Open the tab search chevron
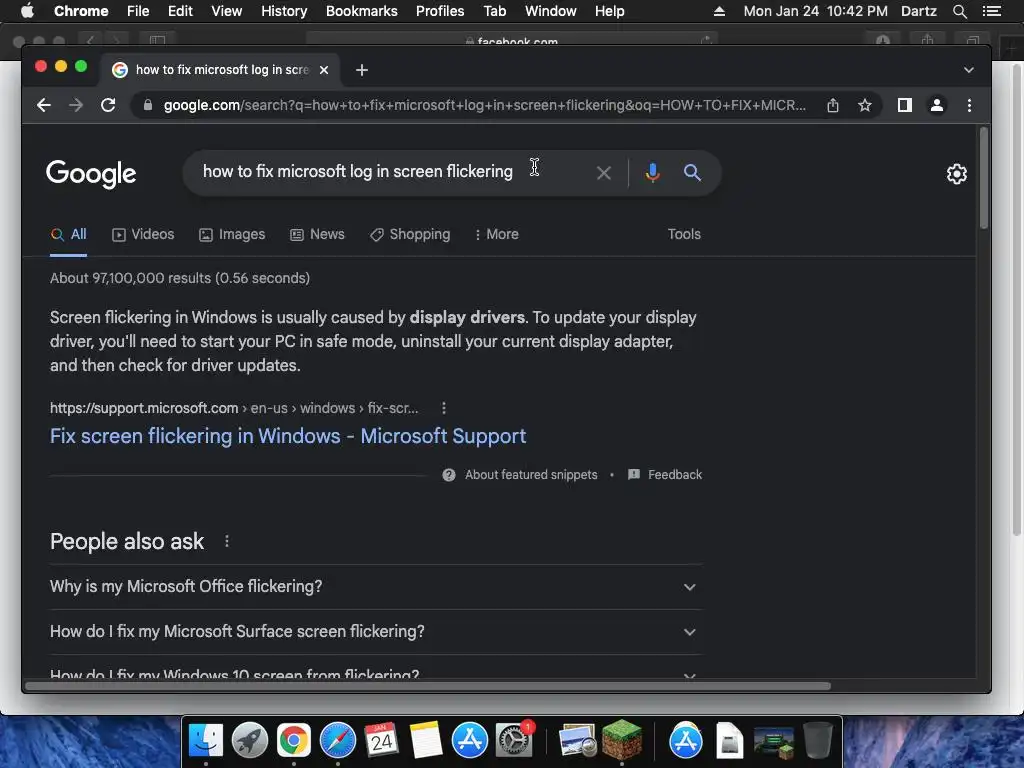This screenshot has width=1024, height=768. pyautogui.click(x=968, y=70)
